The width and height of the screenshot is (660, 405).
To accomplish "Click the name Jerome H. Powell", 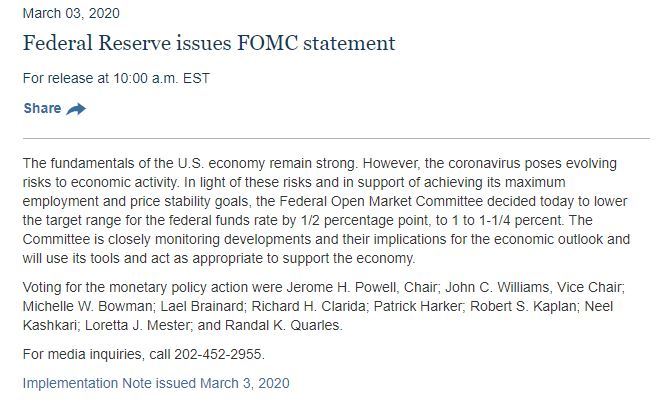I will pyautogui.click(x=341, y=287).
